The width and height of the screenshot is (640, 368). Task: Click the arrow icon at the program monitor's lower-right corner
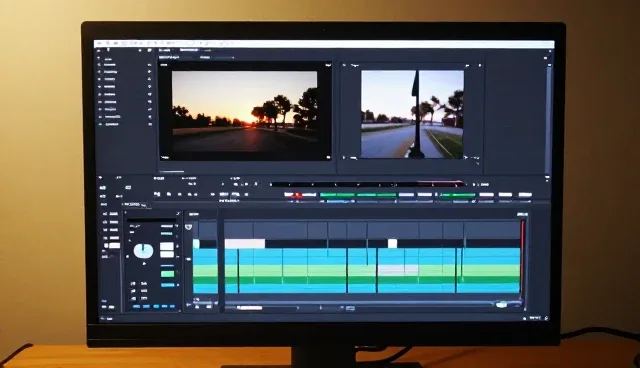point(466,157)
